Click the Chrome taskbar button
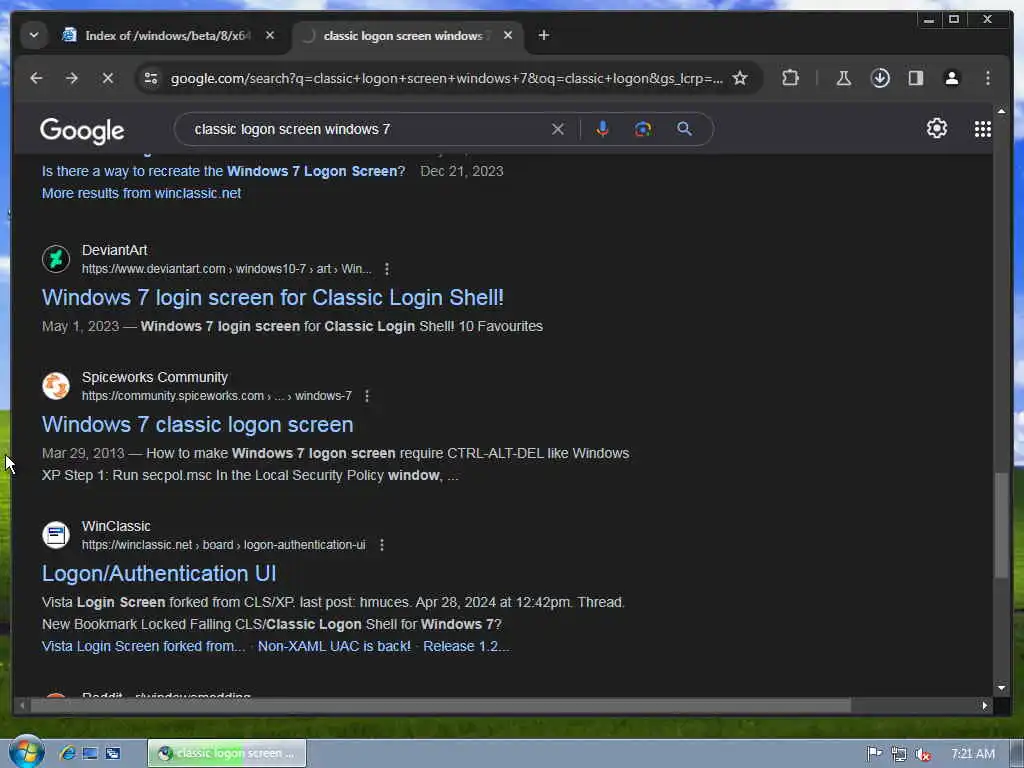1024x768 pixels. (227, 753)
